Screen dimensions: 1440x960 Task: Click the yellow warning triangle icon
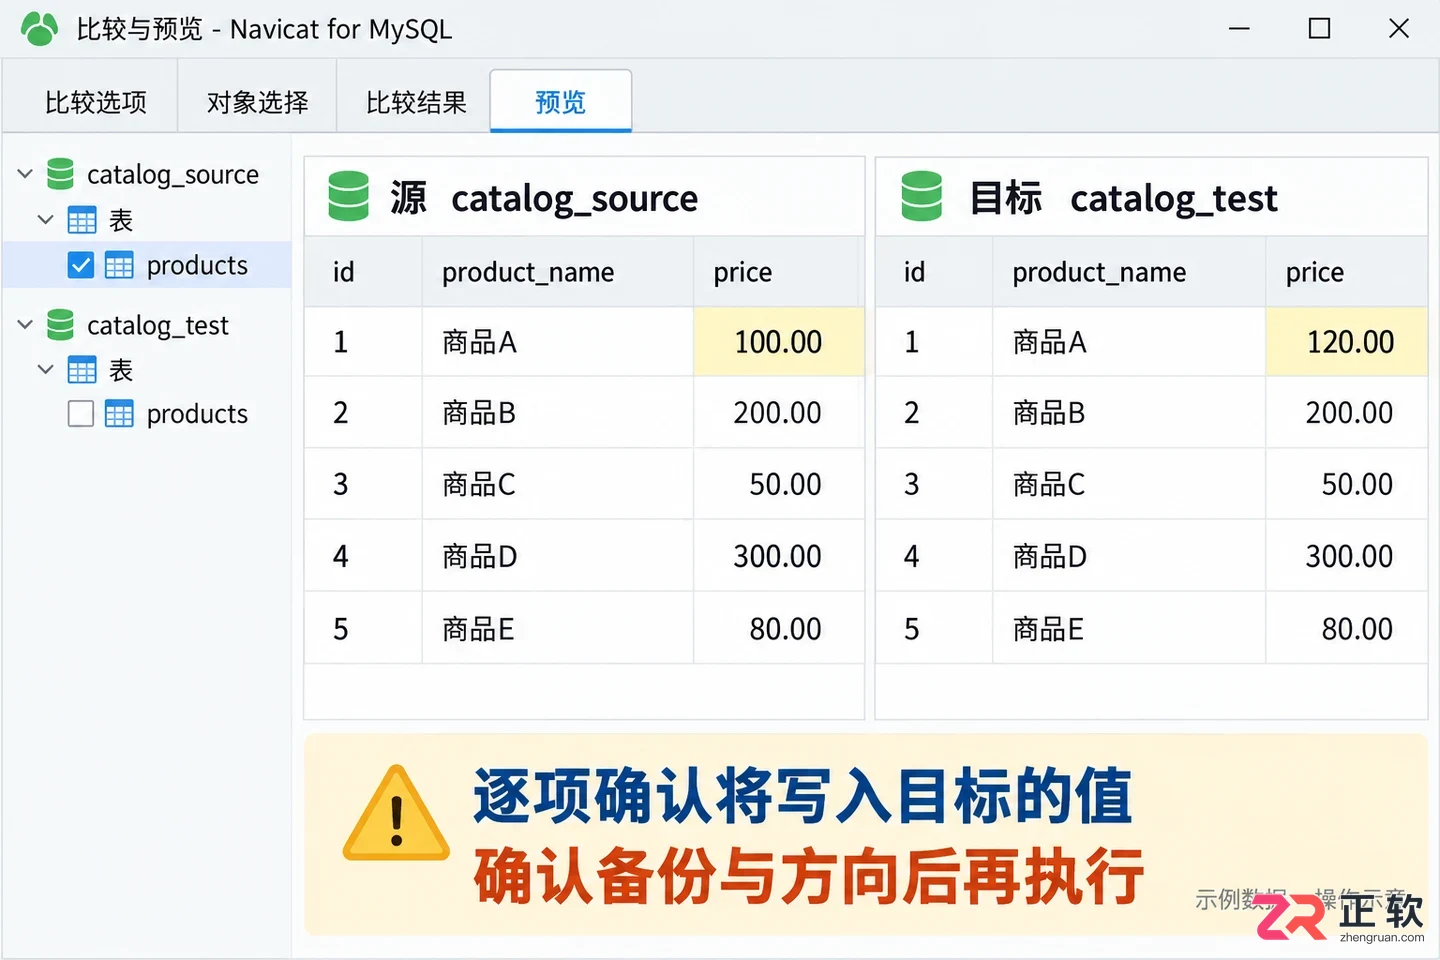(396, 815)
